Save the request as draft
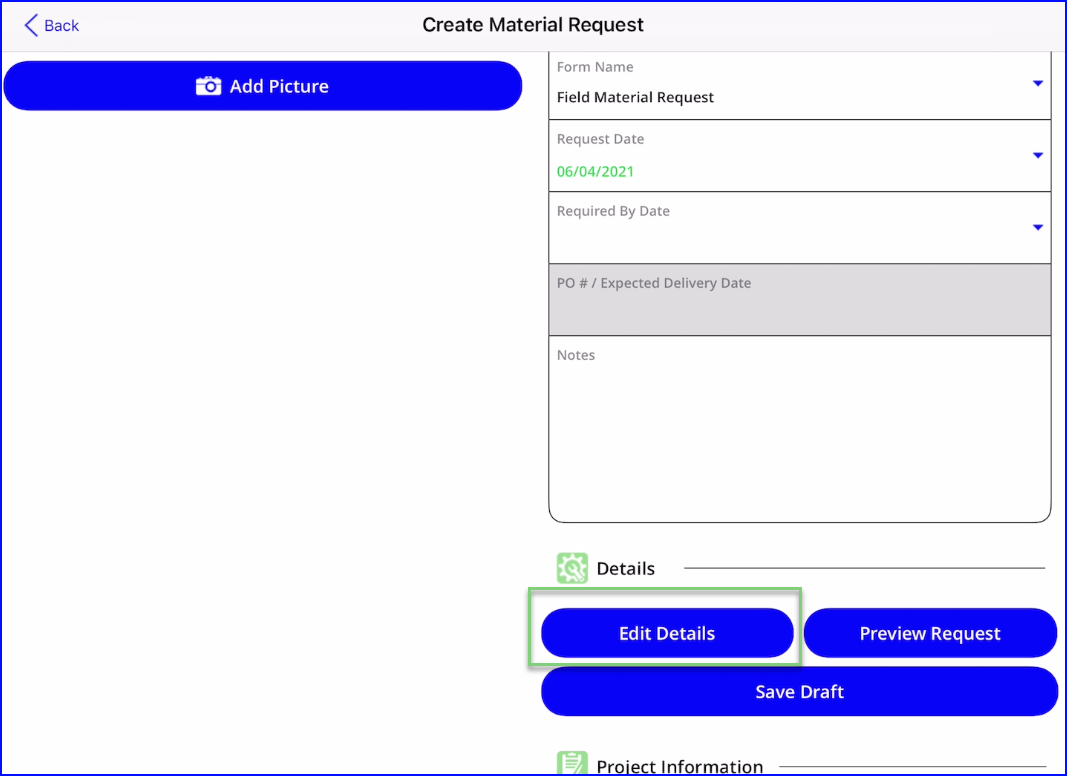The height and width of the screenshot is (776, 1067). [x=800, y=692]
